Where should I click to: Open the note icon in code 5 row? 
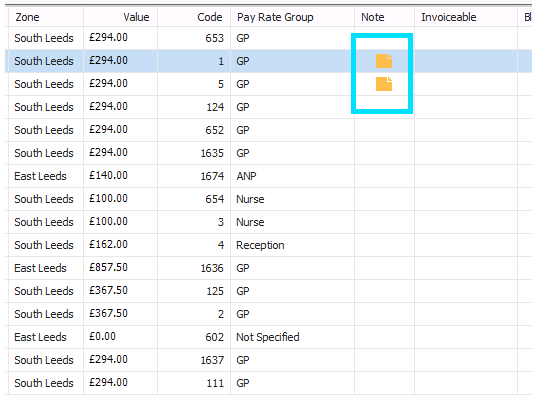tap(384, 84)
